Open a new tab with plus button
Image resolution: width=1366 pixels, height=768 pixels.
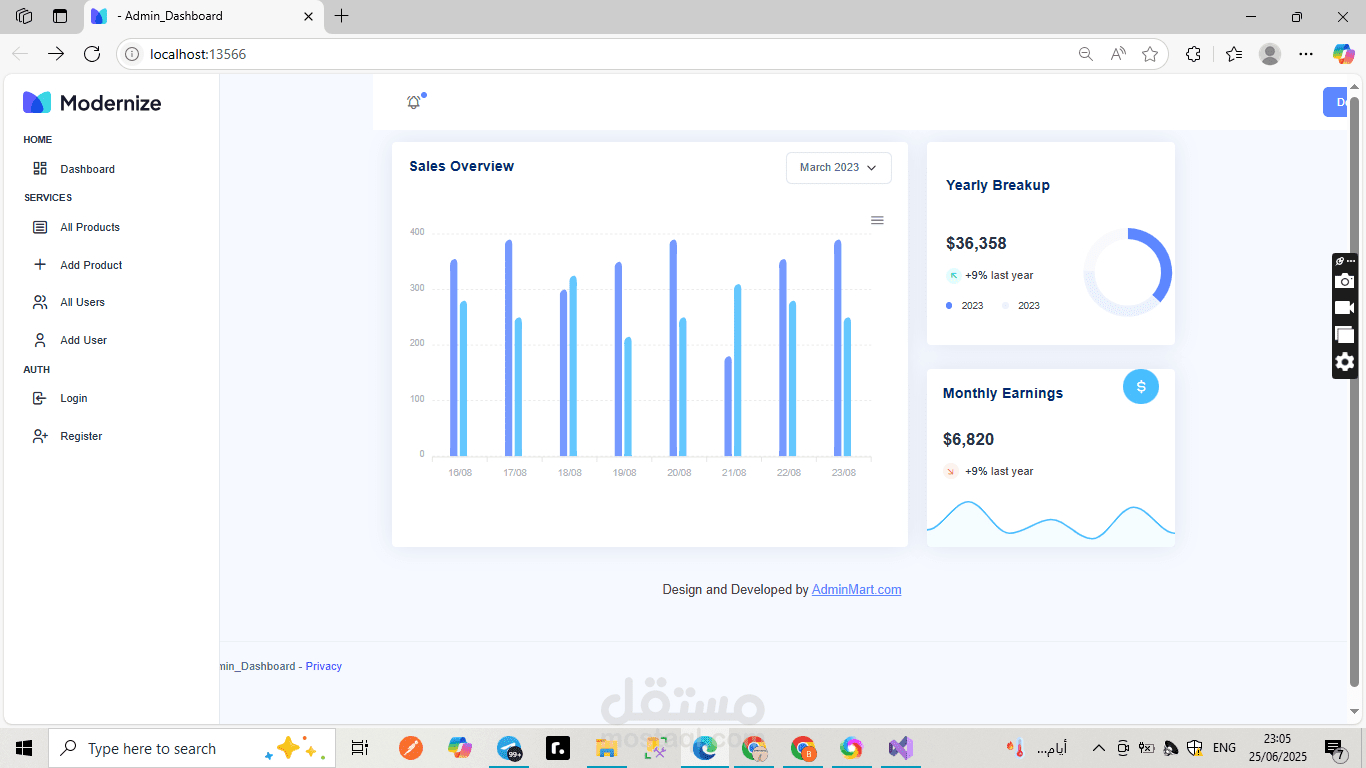[342, 16]
